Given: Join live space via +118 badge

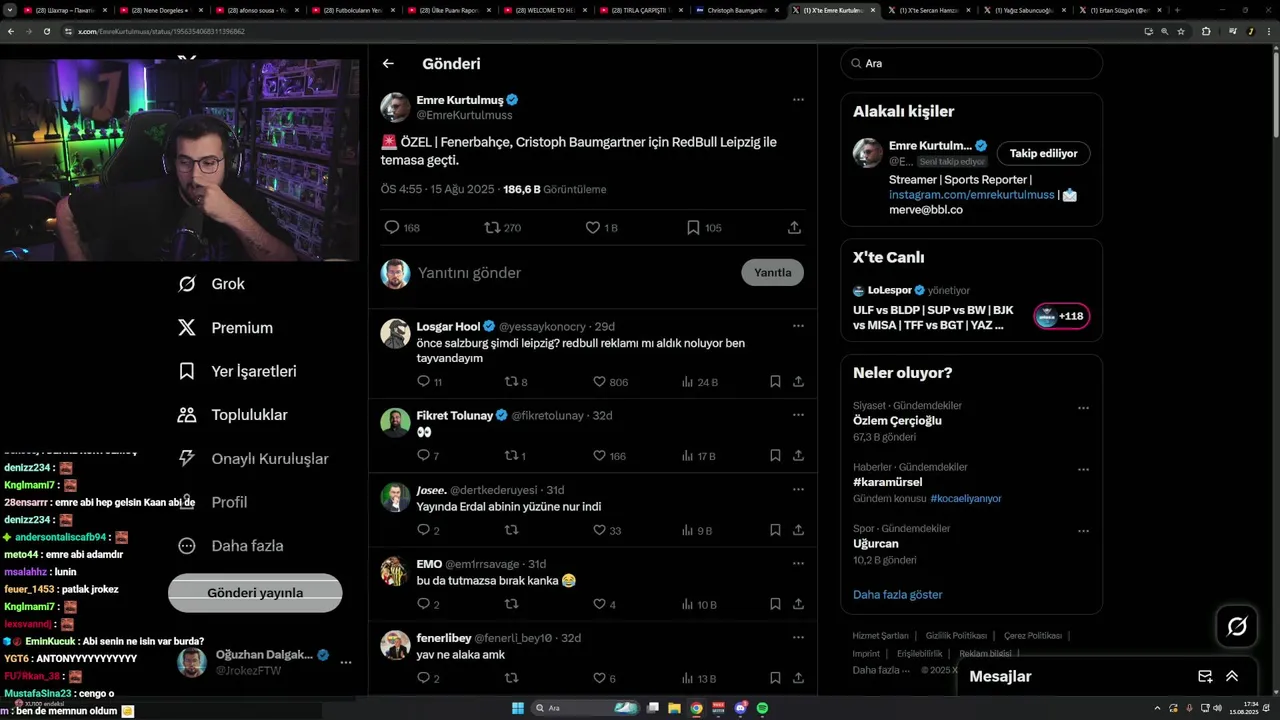Looking at the screenshot, I should (1061, 316).
